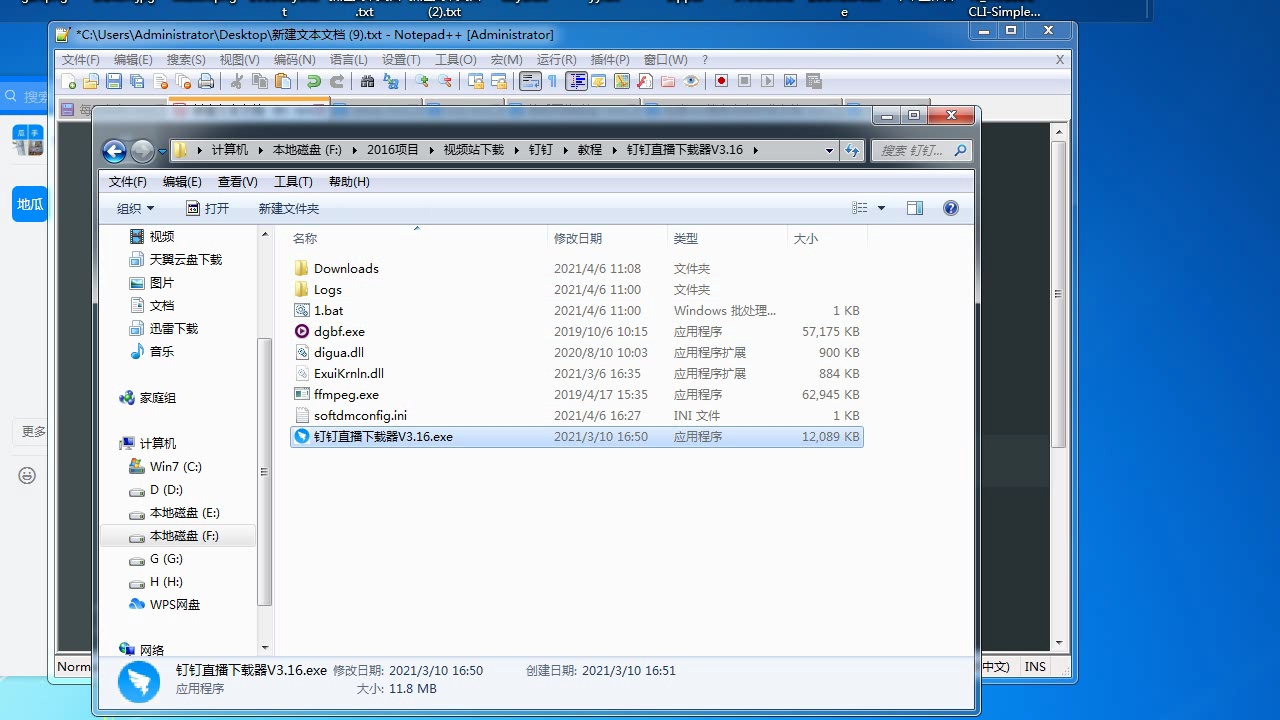Open the 文件(F) menu in Notepad++
Image resolution: width=1280 pixels, height=720 pixels.
(81, 60)
